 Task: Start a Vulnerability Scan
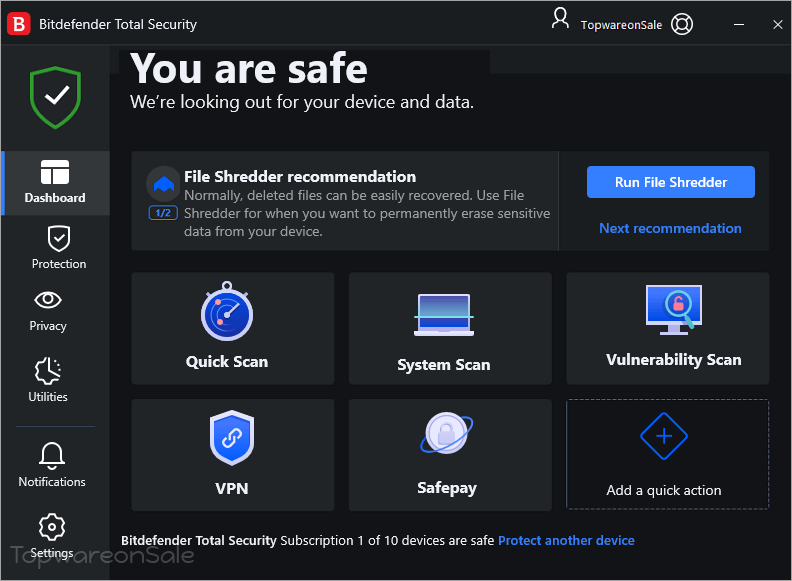point(668,328)
